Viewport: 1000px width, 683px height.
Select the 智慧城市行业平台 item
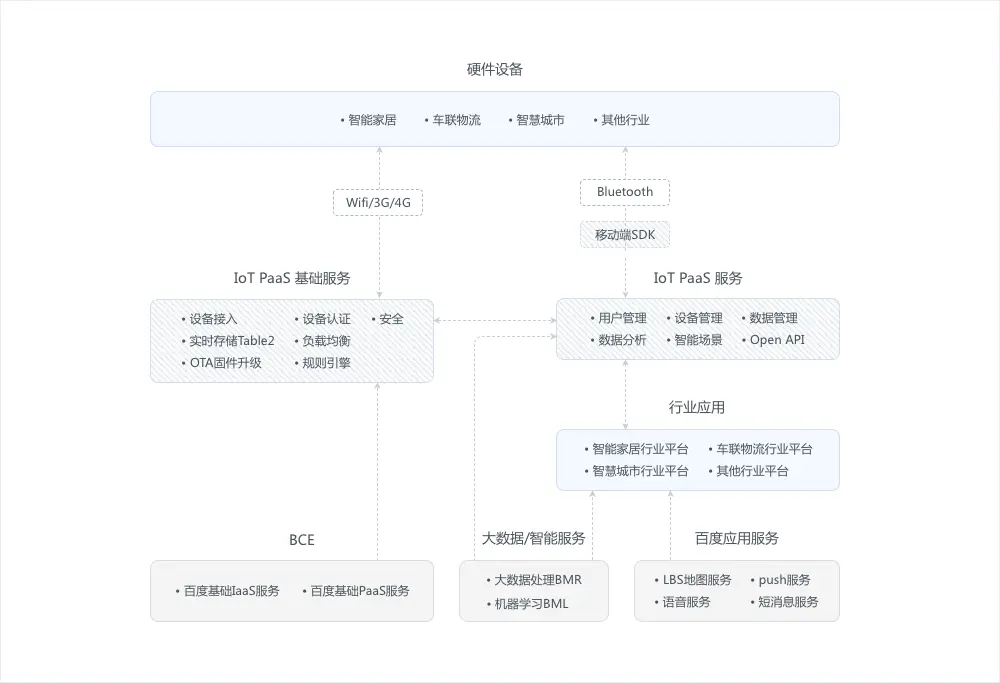[640, 471]
